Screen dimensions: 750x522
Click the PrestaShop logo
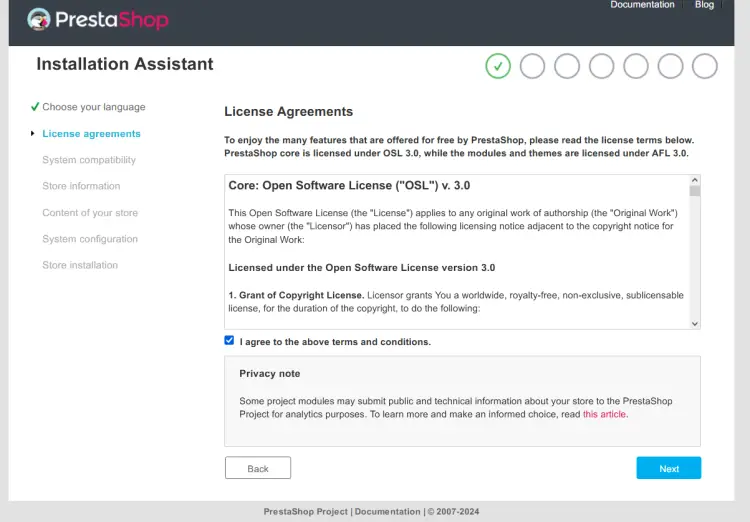coord(98,20)
